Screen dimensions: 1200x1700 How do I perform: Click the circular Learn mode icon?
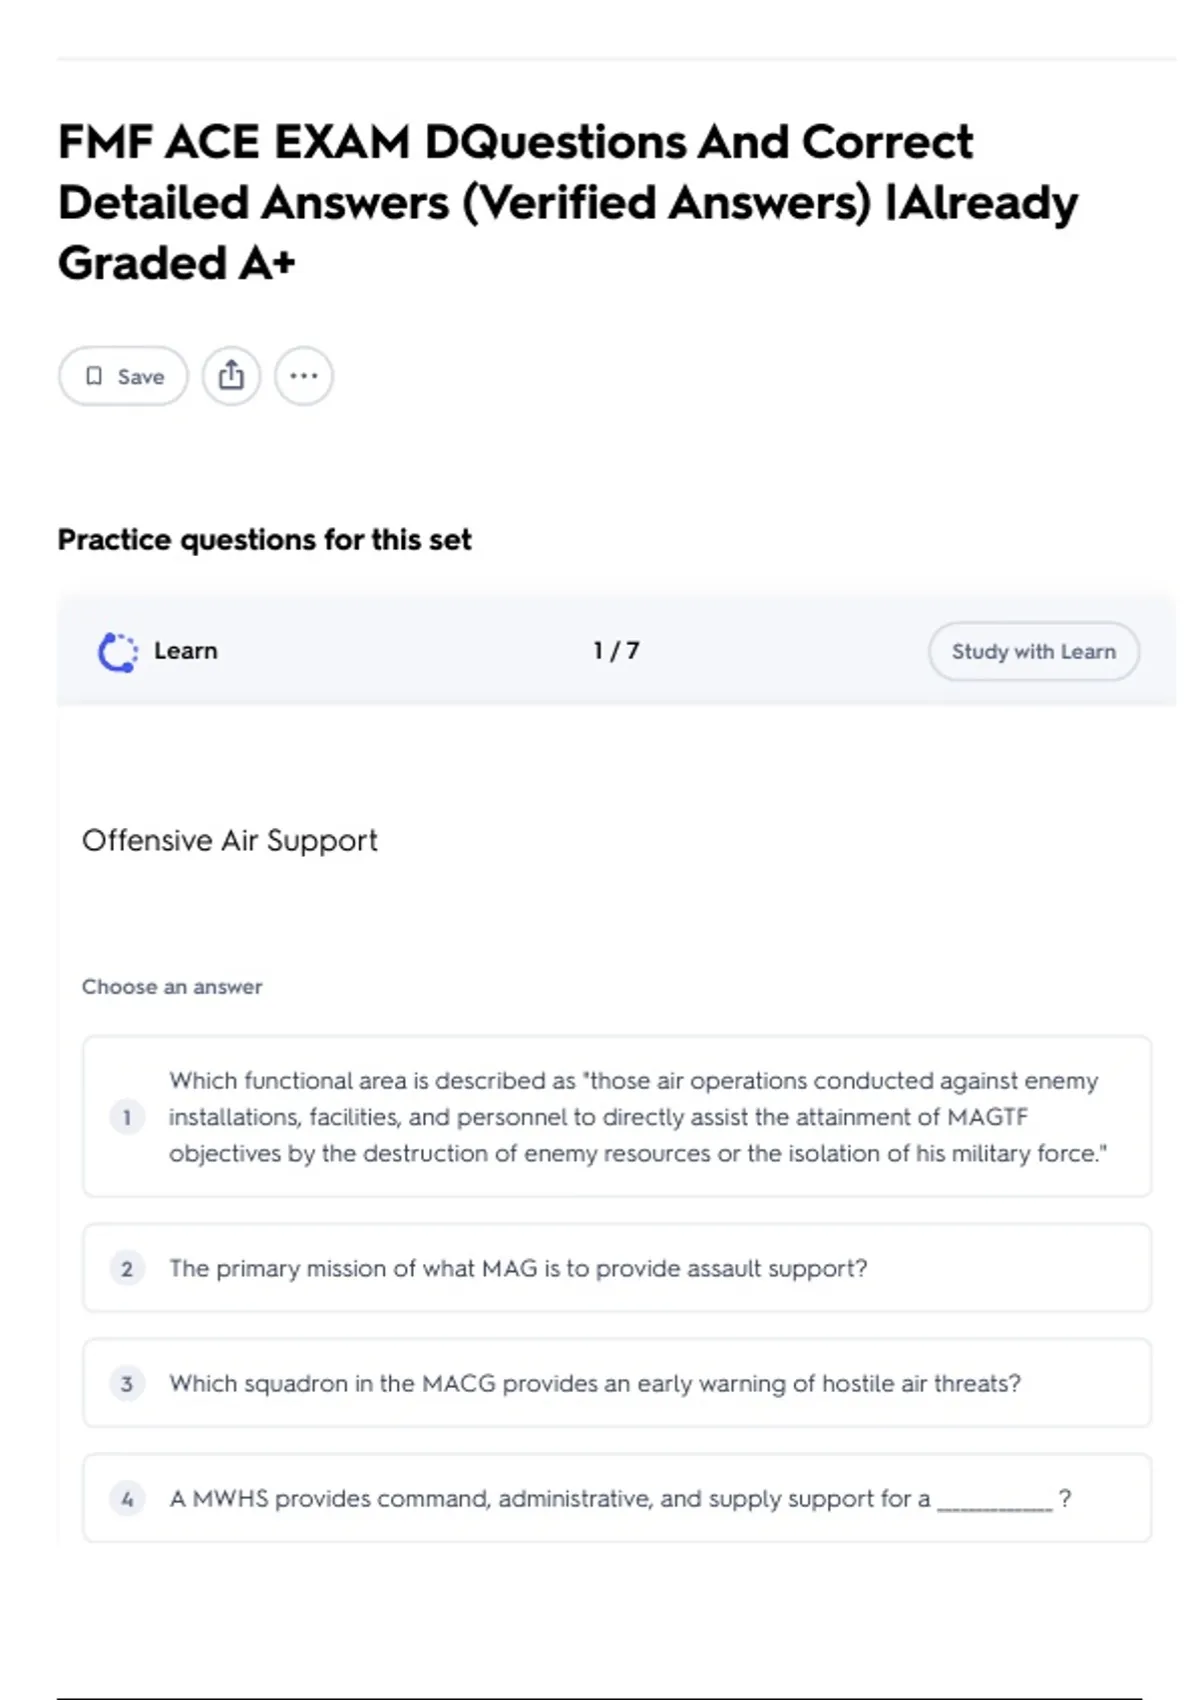click(118, 652)
